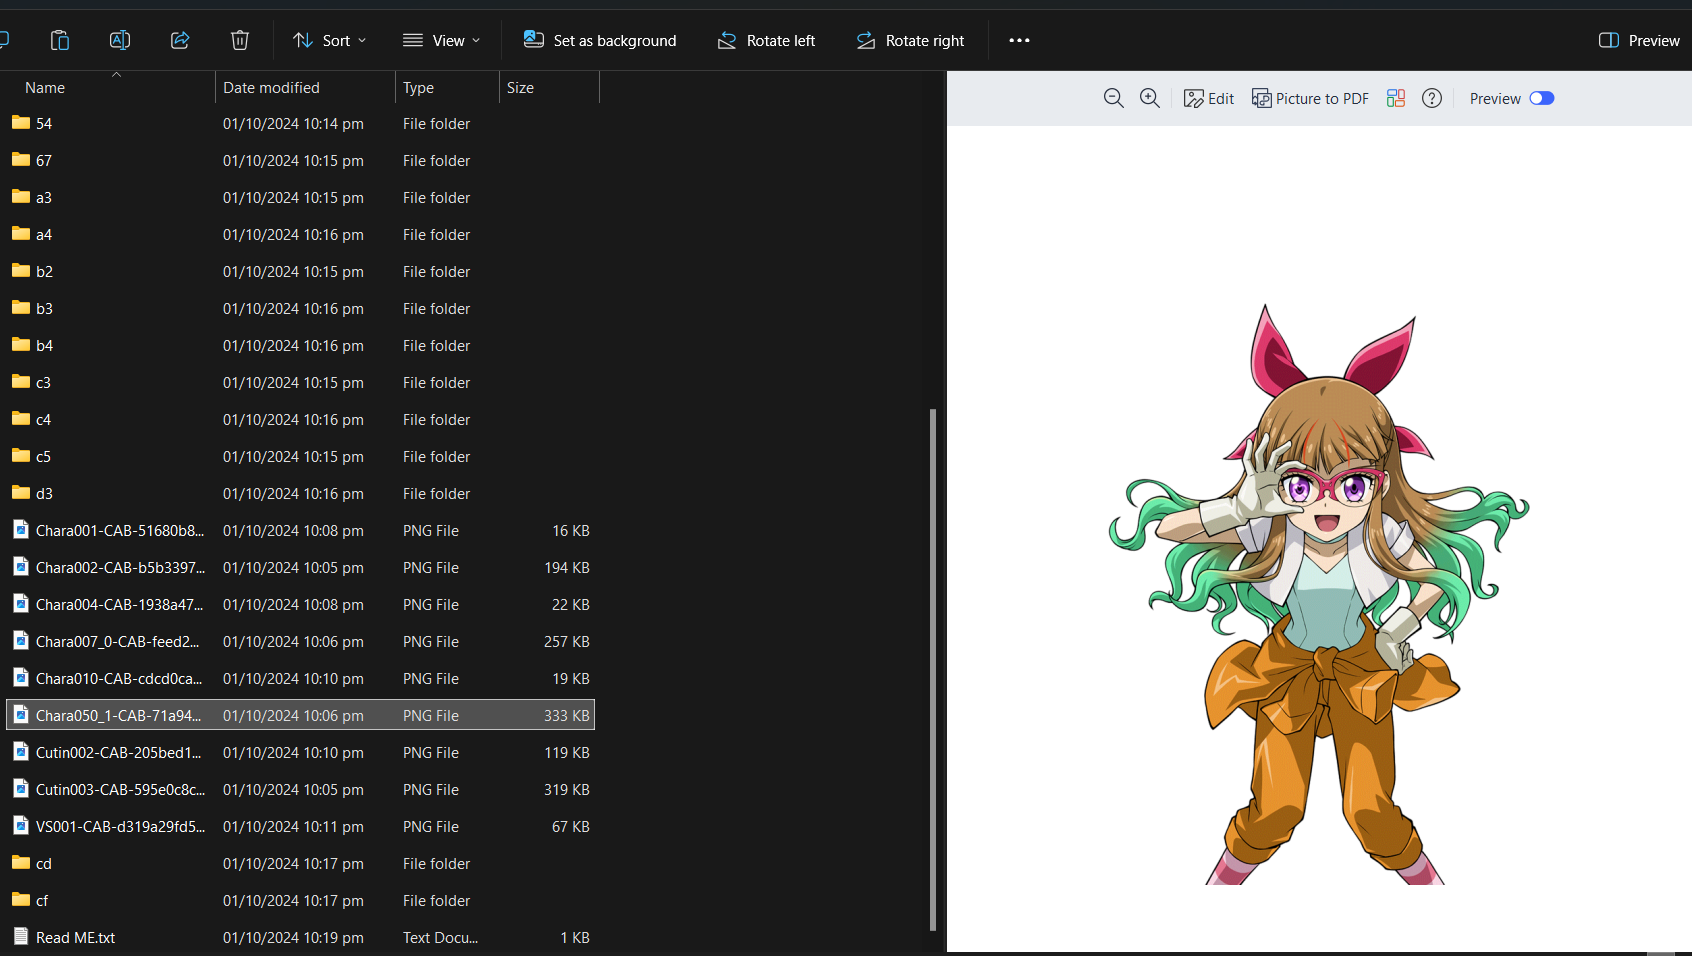
Task: Click the Rename icon in toolbar
Action: coord(120,40)
